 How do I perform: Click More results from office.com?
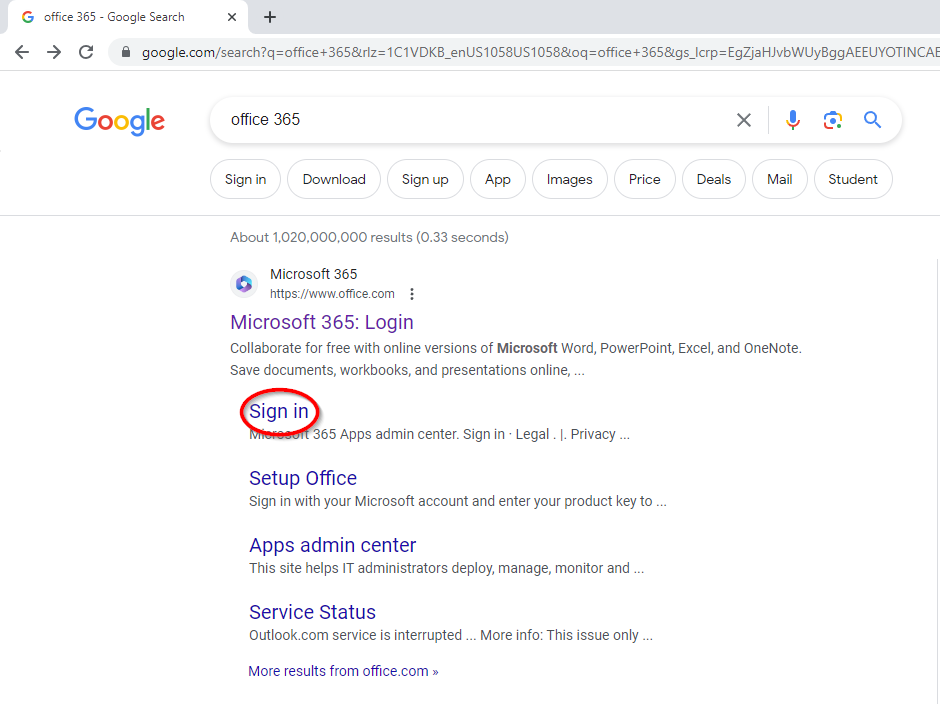[343, 671]
